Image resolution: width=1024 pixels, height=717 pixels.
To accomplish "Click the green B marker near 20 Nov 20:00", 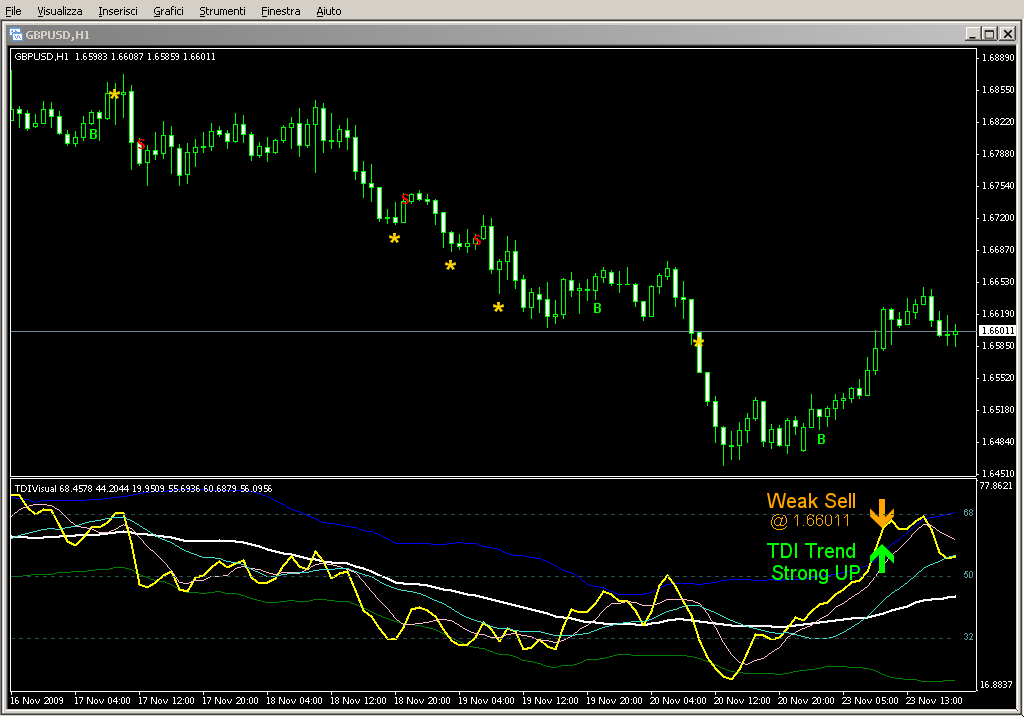I will tap(822, 439).
